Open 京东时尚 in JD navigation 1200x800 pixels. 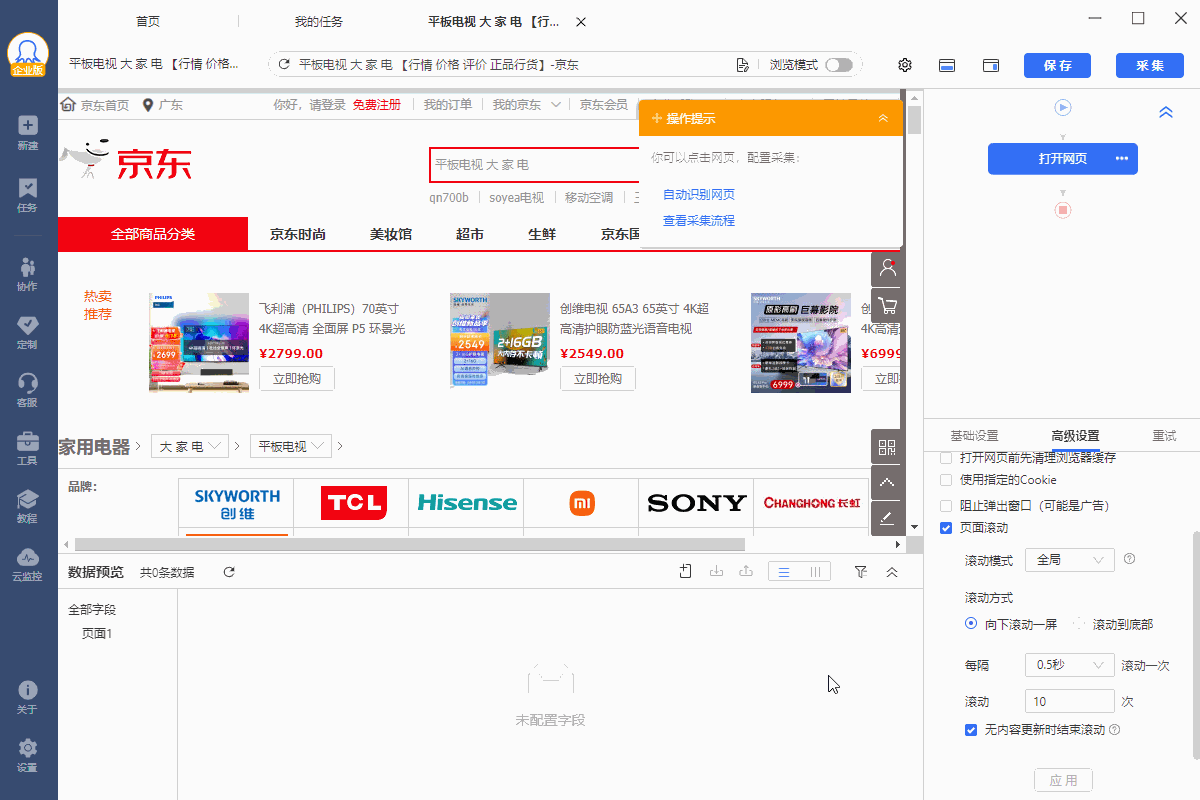[298, 234]
